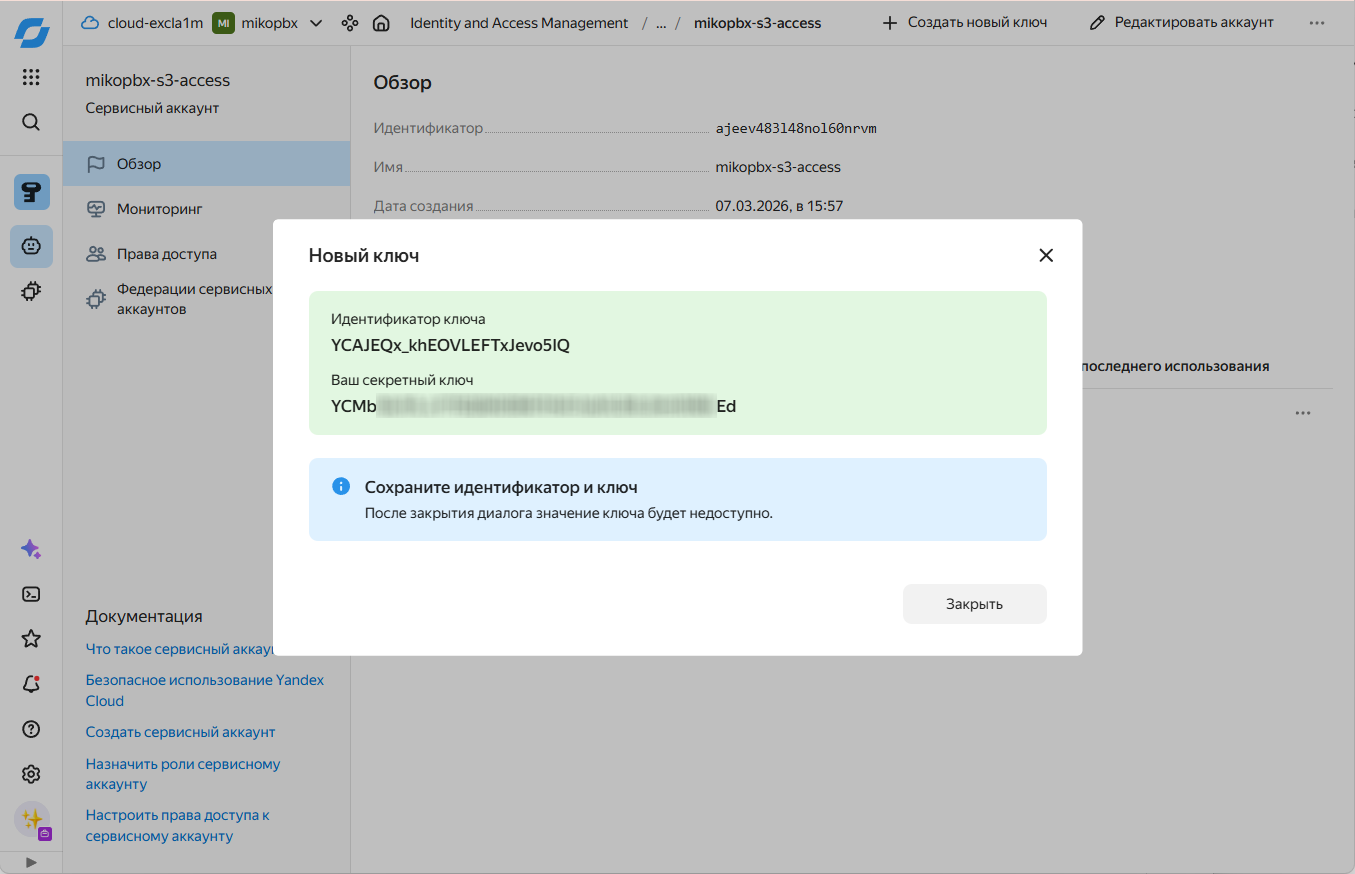Open the top-right more actions menu
The image size is (1355, 874).
pos(1316,23)
